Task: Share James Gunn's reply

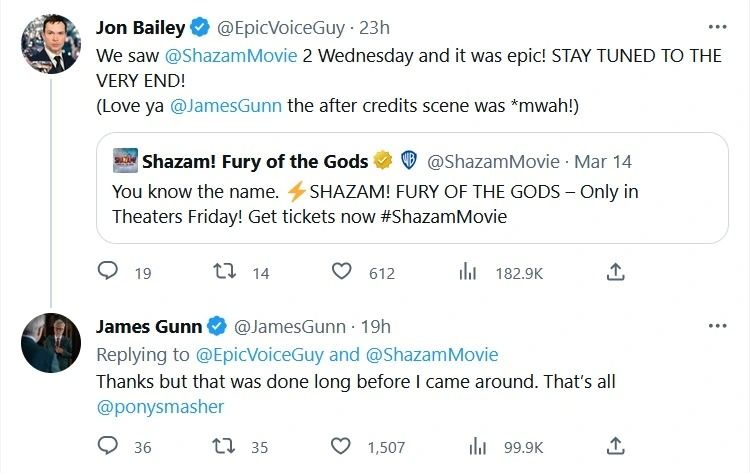Action: pos(616,446)
